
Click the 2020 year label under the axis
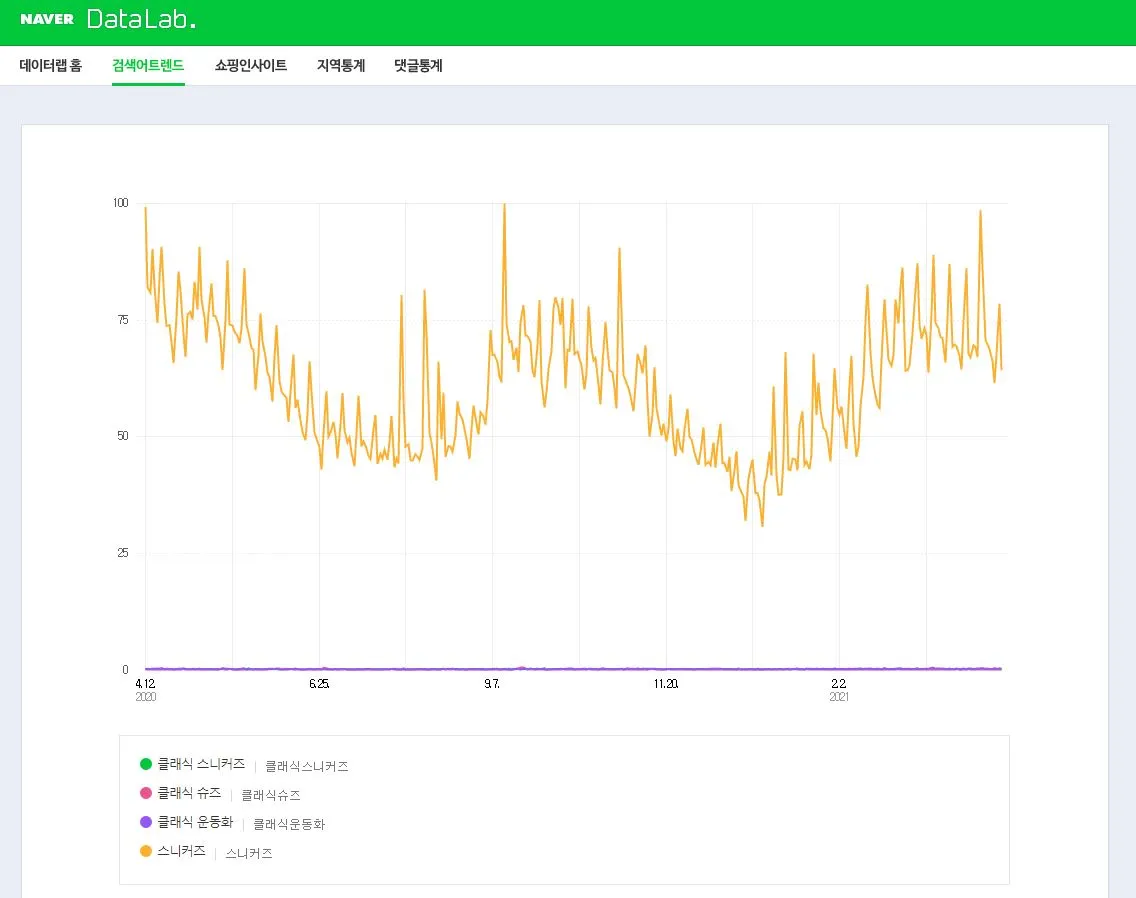point(146,697)
